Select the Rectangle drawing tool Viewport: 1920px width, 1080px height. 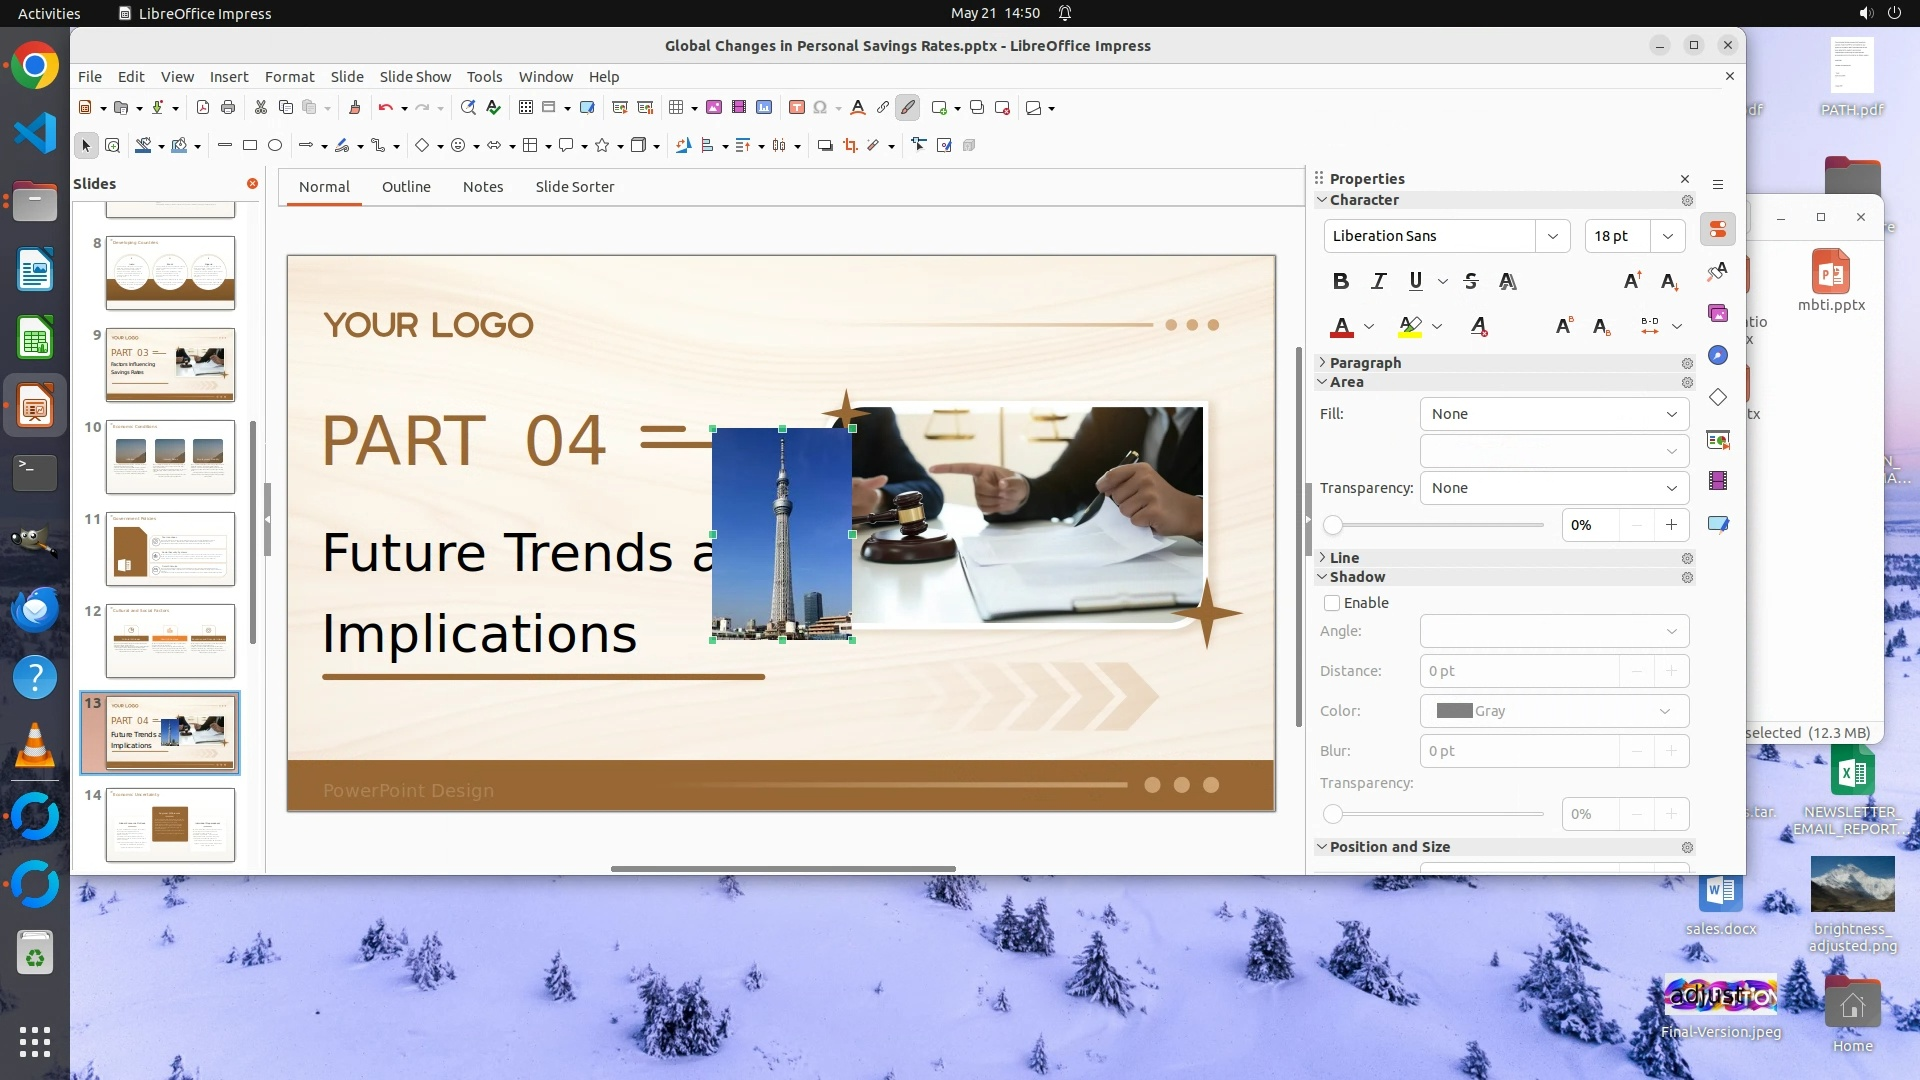pyautogui.click(x=250, y=146)
